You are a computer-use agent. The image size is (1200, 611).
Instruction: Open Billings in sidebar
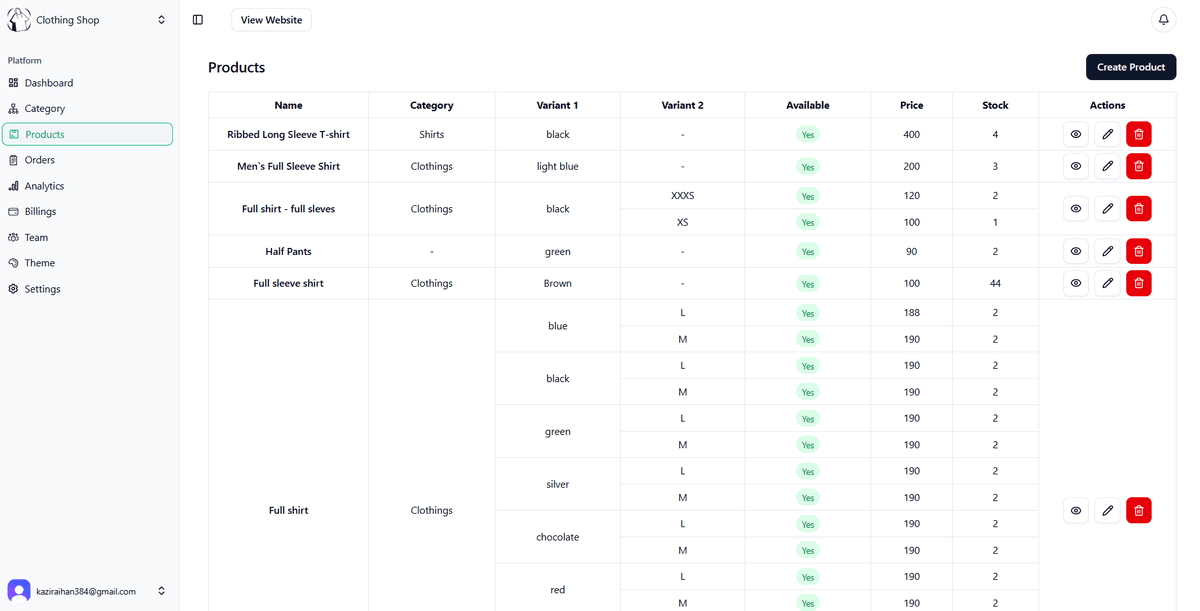[88, 212]
